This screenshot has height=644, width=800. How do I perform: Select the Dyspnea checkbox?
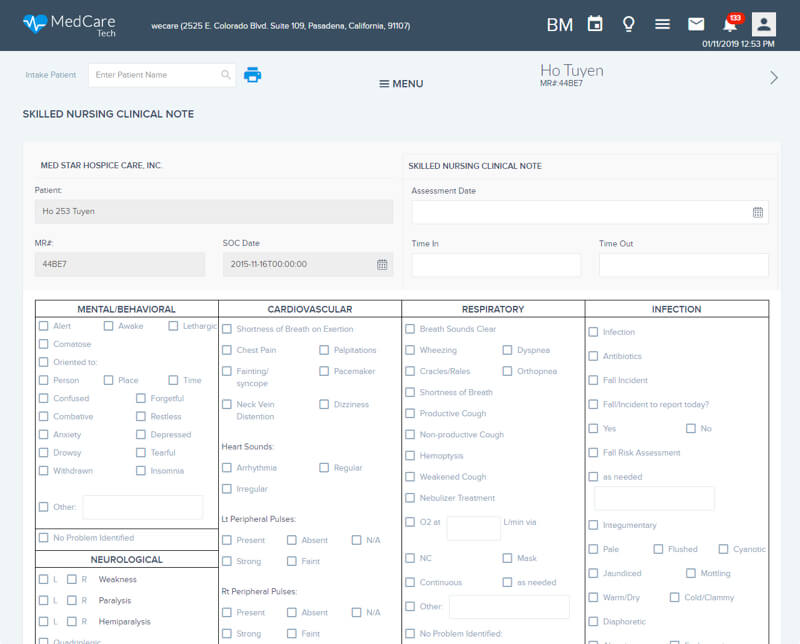(x=507, y=350)
